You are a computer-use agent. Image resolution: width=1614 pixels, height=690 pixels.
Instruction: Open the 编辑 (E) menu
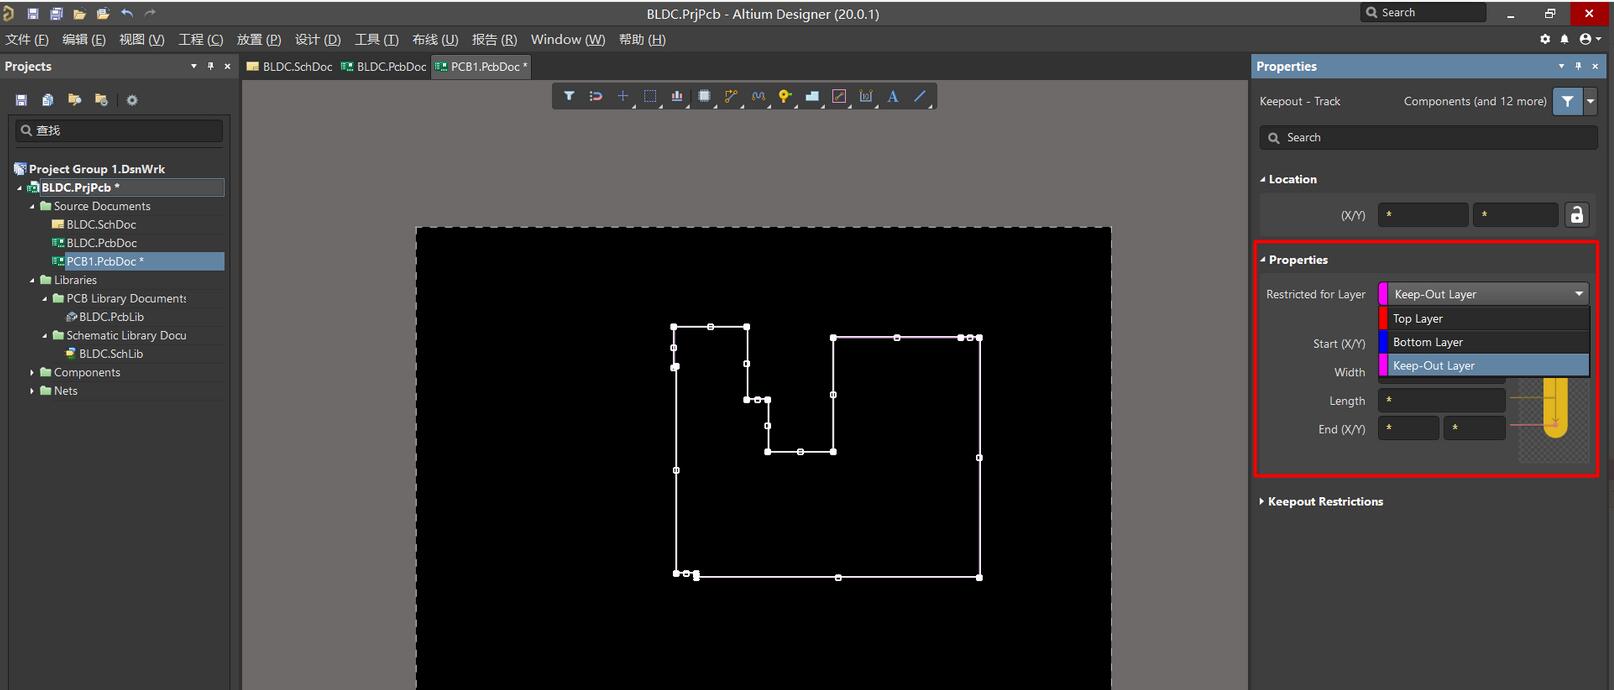(x=84, y=39)
